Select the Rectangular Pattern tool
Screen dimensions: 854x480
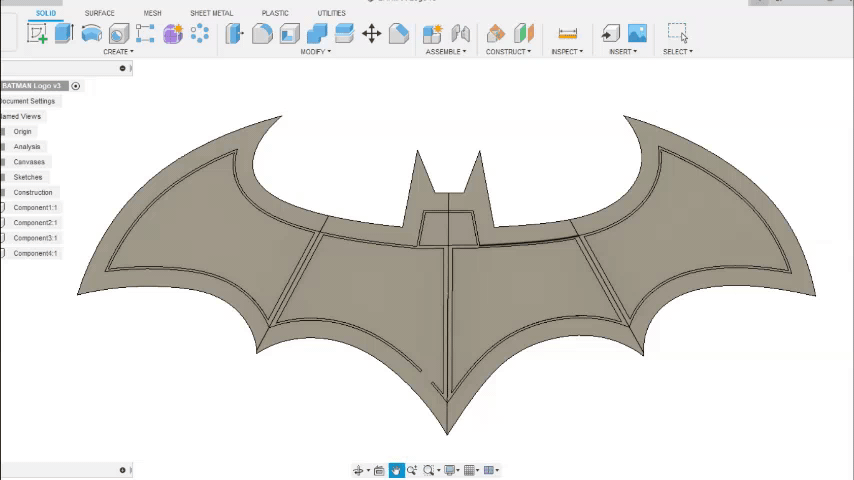point(145,34)
